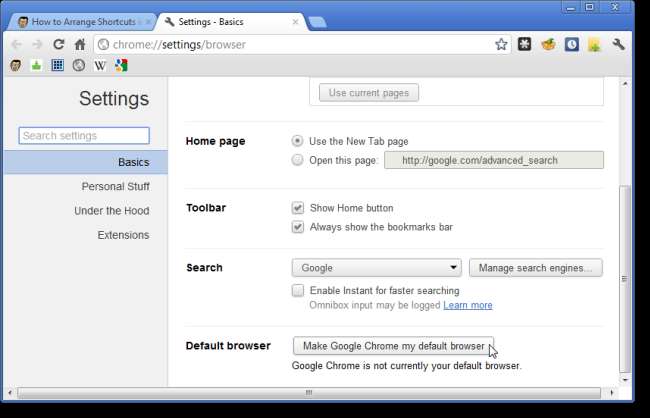
Task: Select 'Open this page' radio button
Action: pyautogui.click(x=298, y=160)
